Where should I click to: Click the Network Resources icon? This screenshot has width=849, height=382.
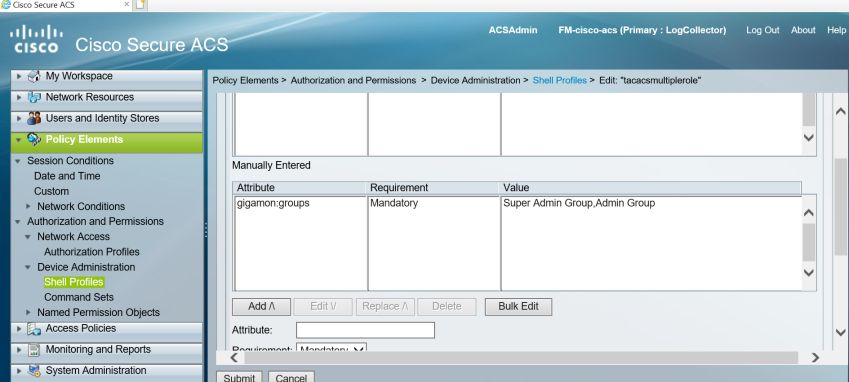(x=34, y=97)
